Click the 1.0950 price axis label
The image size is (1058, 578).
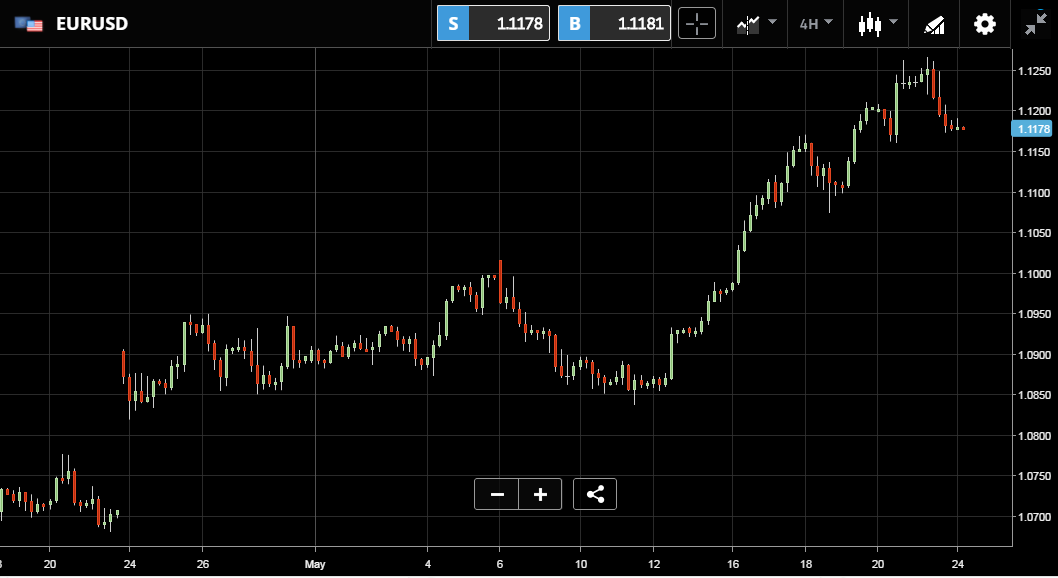(x=1034, y=314)
